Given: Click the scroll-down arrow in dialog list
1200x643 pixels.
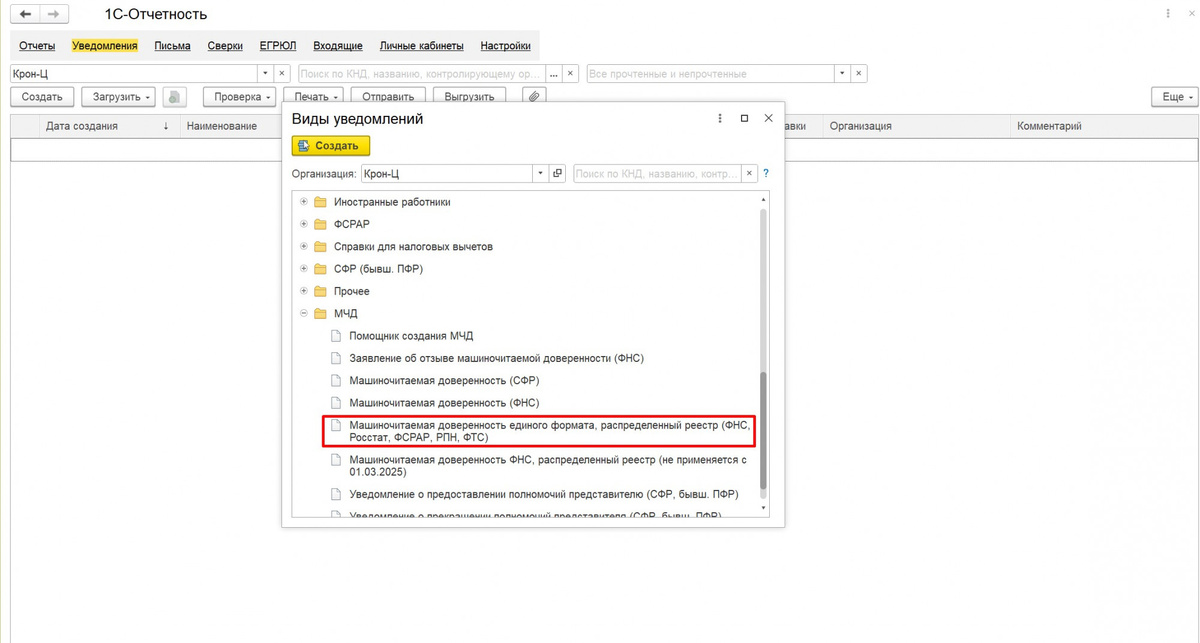Looking at the screenshot, I should [764, 508].
